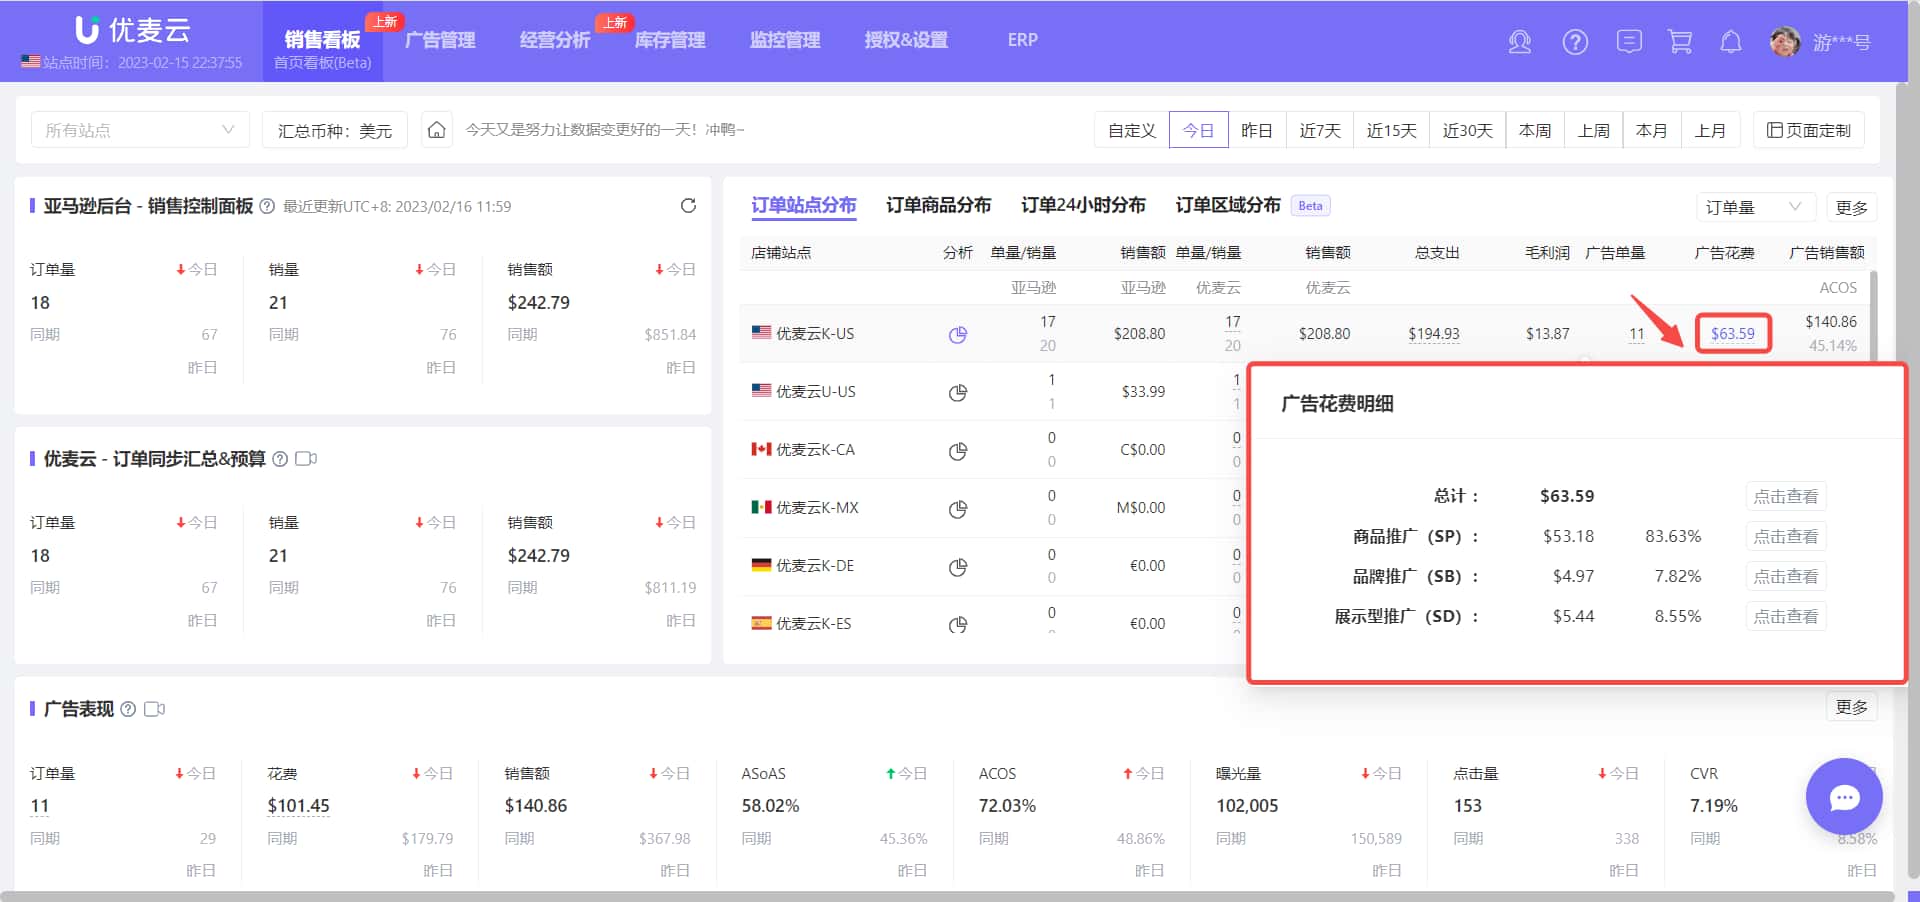1920x902 pixels.
Task: Expand the 所有站点 site dropdown
Action: (x=140, y=130)
